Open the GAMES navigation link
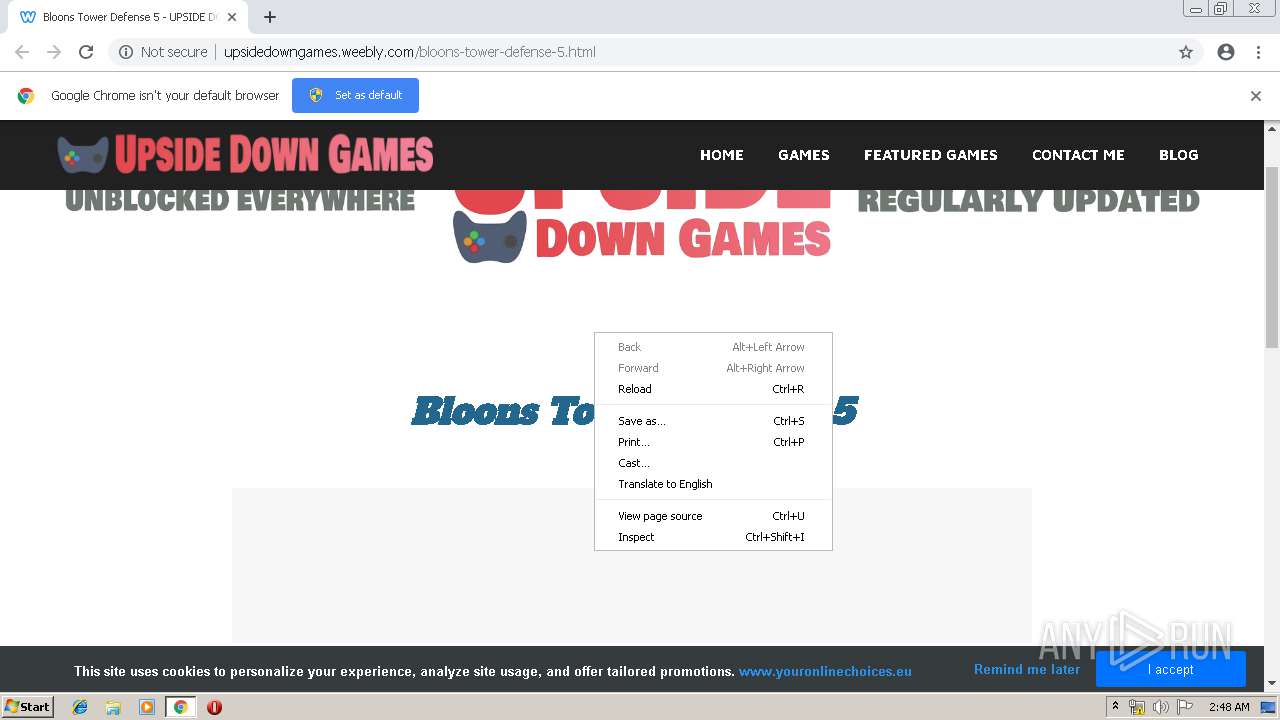This screenshot has height=720, width=1280. pos(804,155)
